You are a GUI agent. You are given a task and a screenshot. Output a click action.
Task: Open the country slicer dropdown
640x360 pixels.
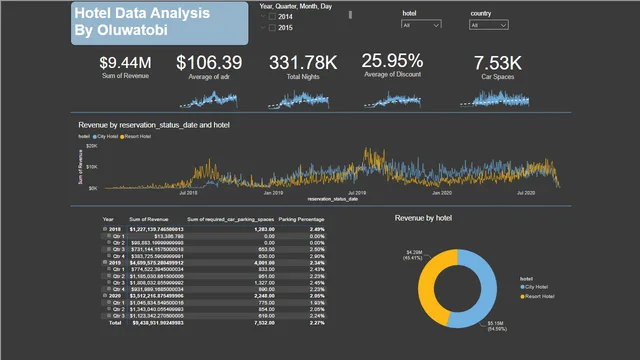[x=489, y=25]
